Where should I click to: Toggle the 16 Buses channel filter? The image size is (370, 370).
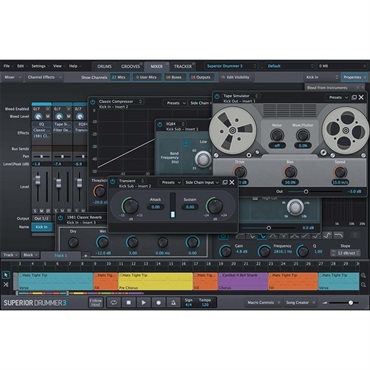tap(174, 77)
